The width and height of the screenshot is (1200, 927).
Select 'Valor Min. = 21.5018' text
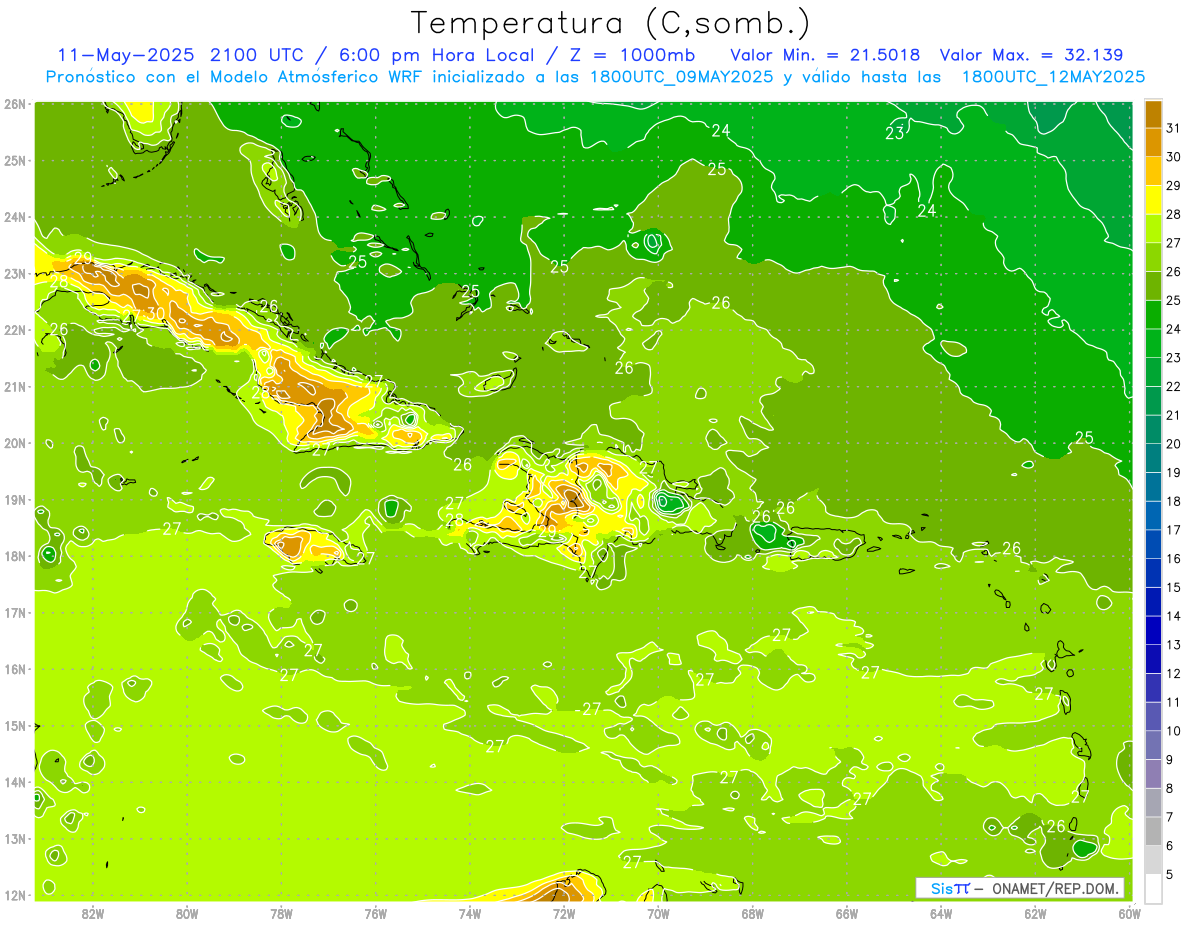(x=825, y=55)
